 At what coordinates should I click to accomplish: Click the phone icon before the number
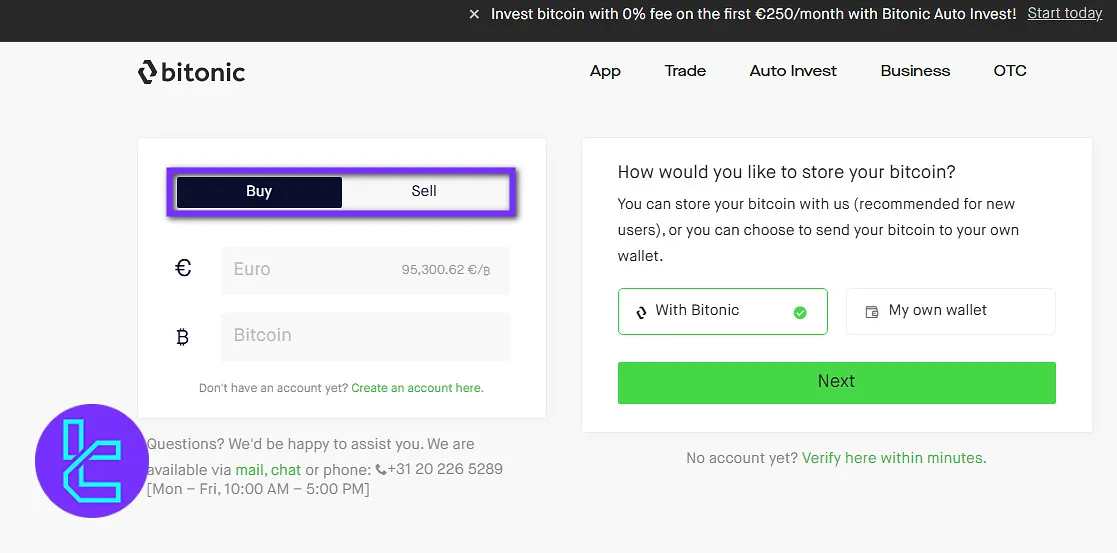tap(381, 469)
